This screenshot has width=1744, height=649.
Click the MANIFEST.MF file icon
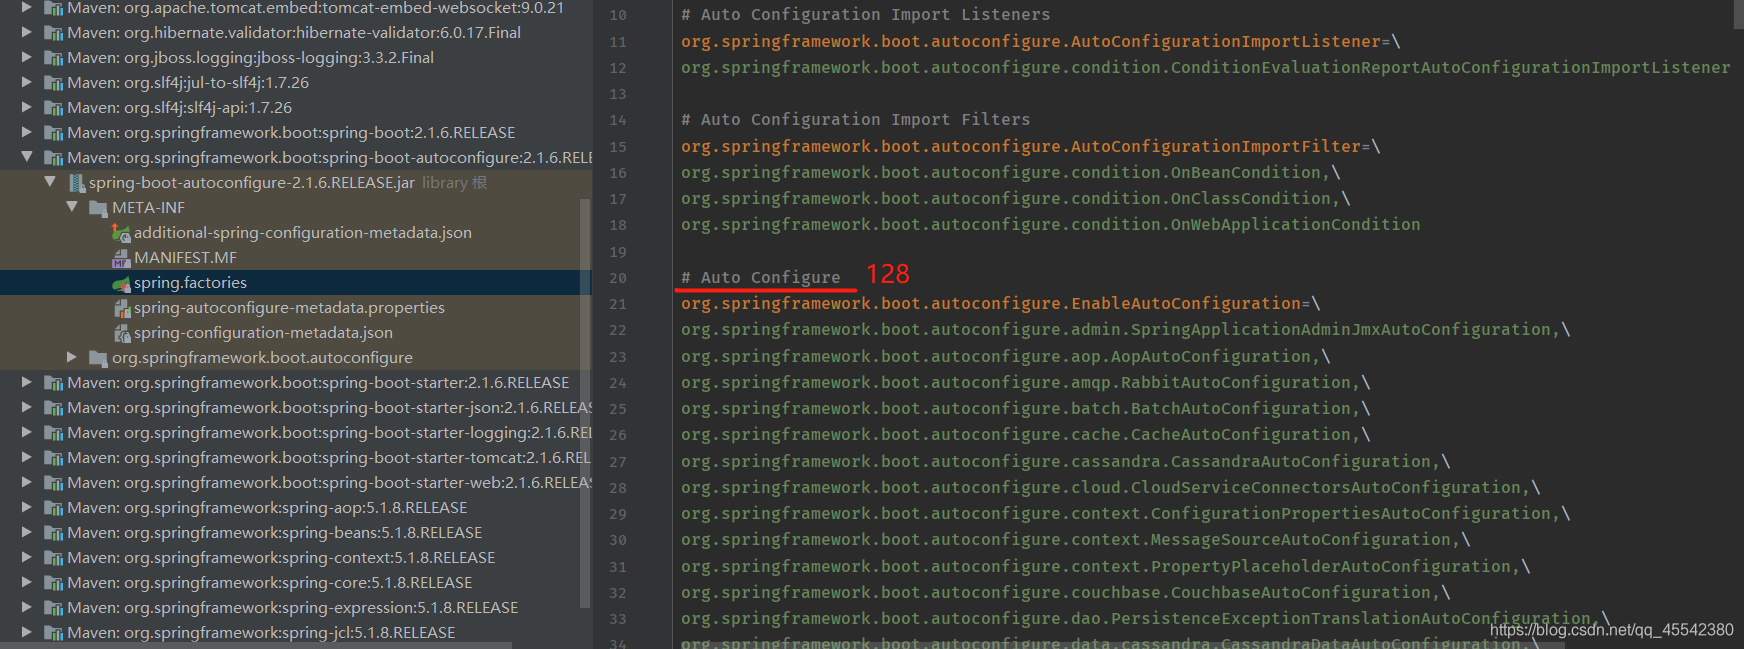121,258
